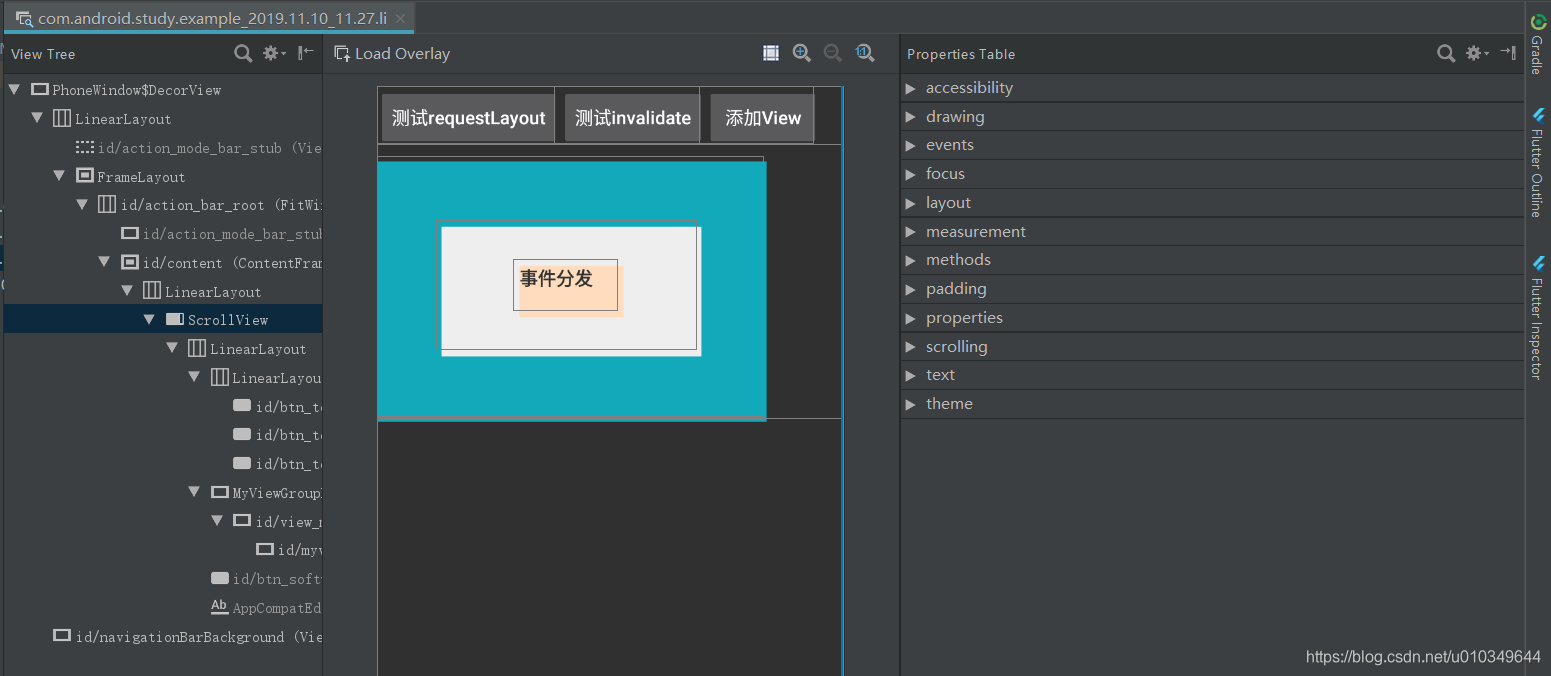Collapse the MyViewGroup tree node

pos(194,492)
